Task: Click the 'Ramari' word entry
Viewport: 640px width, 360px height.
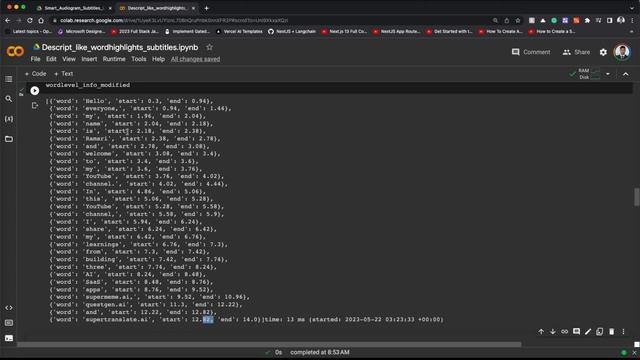Action: [x=97, y=139]
